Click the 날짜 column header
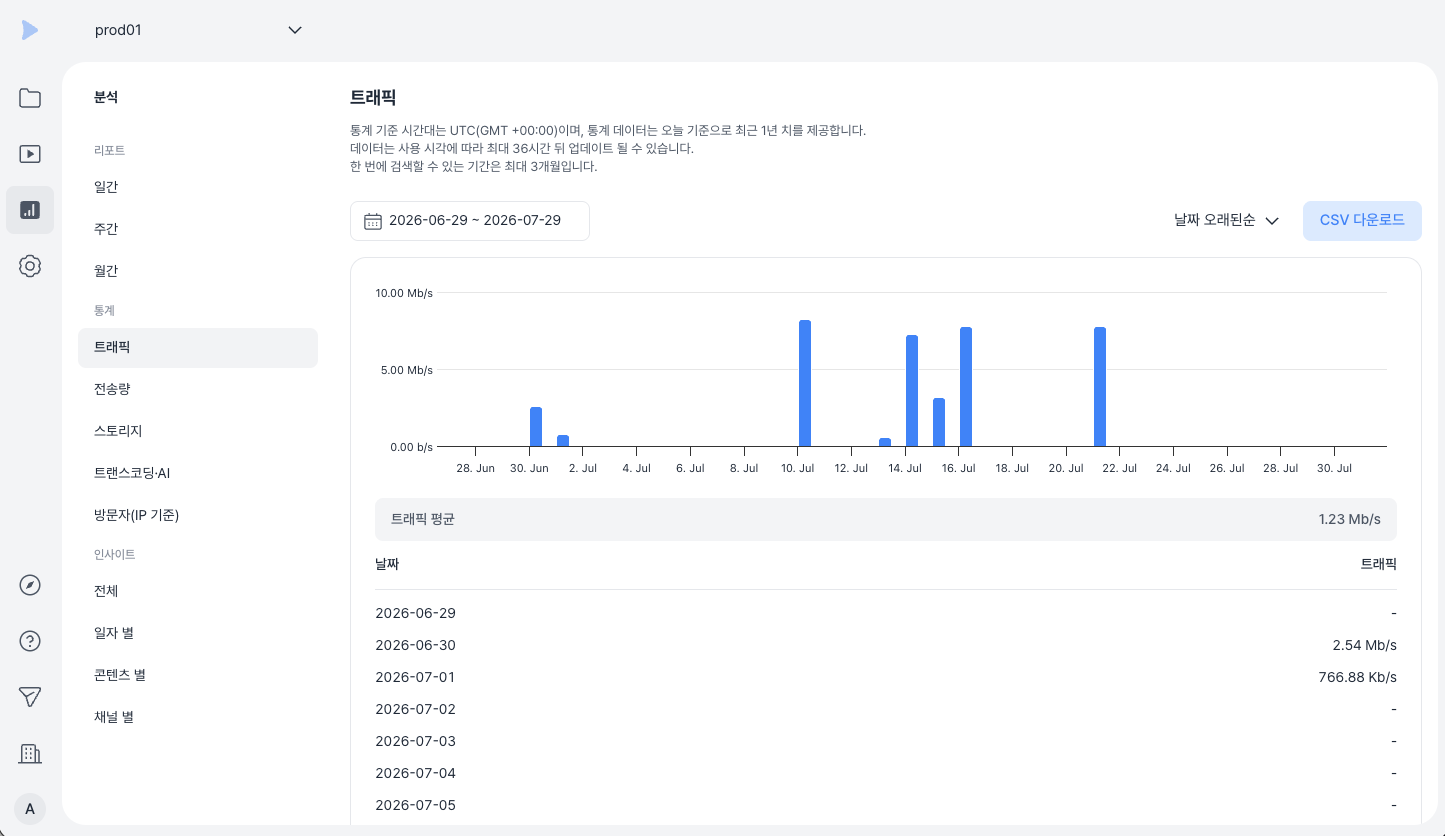 (387, 564)
